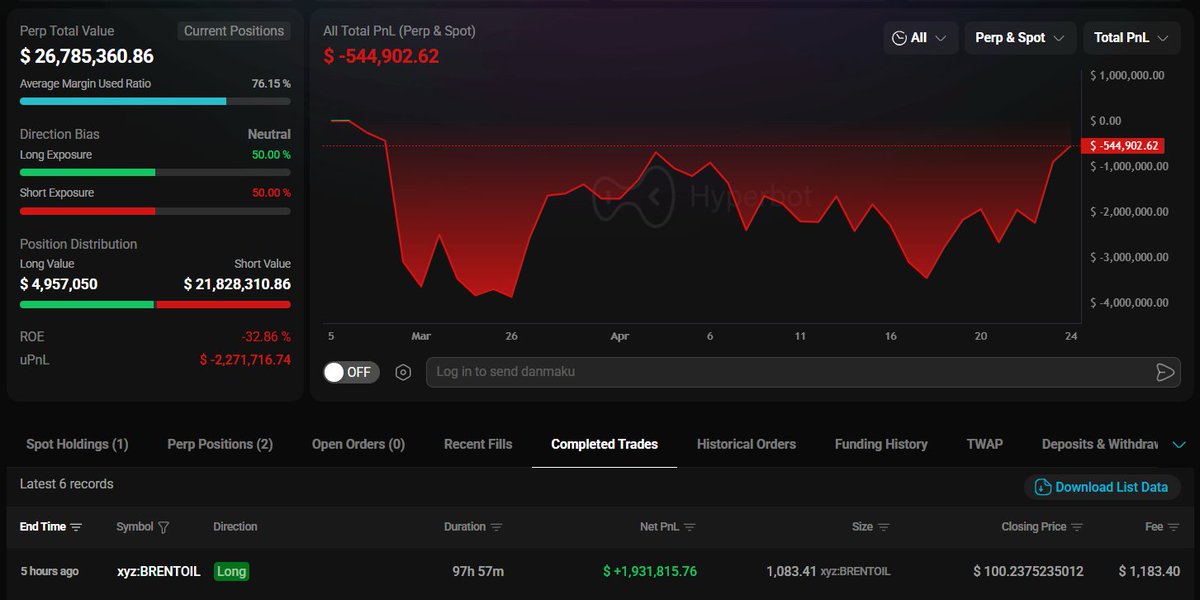Sort by Duration column icon

pos(496,527)
